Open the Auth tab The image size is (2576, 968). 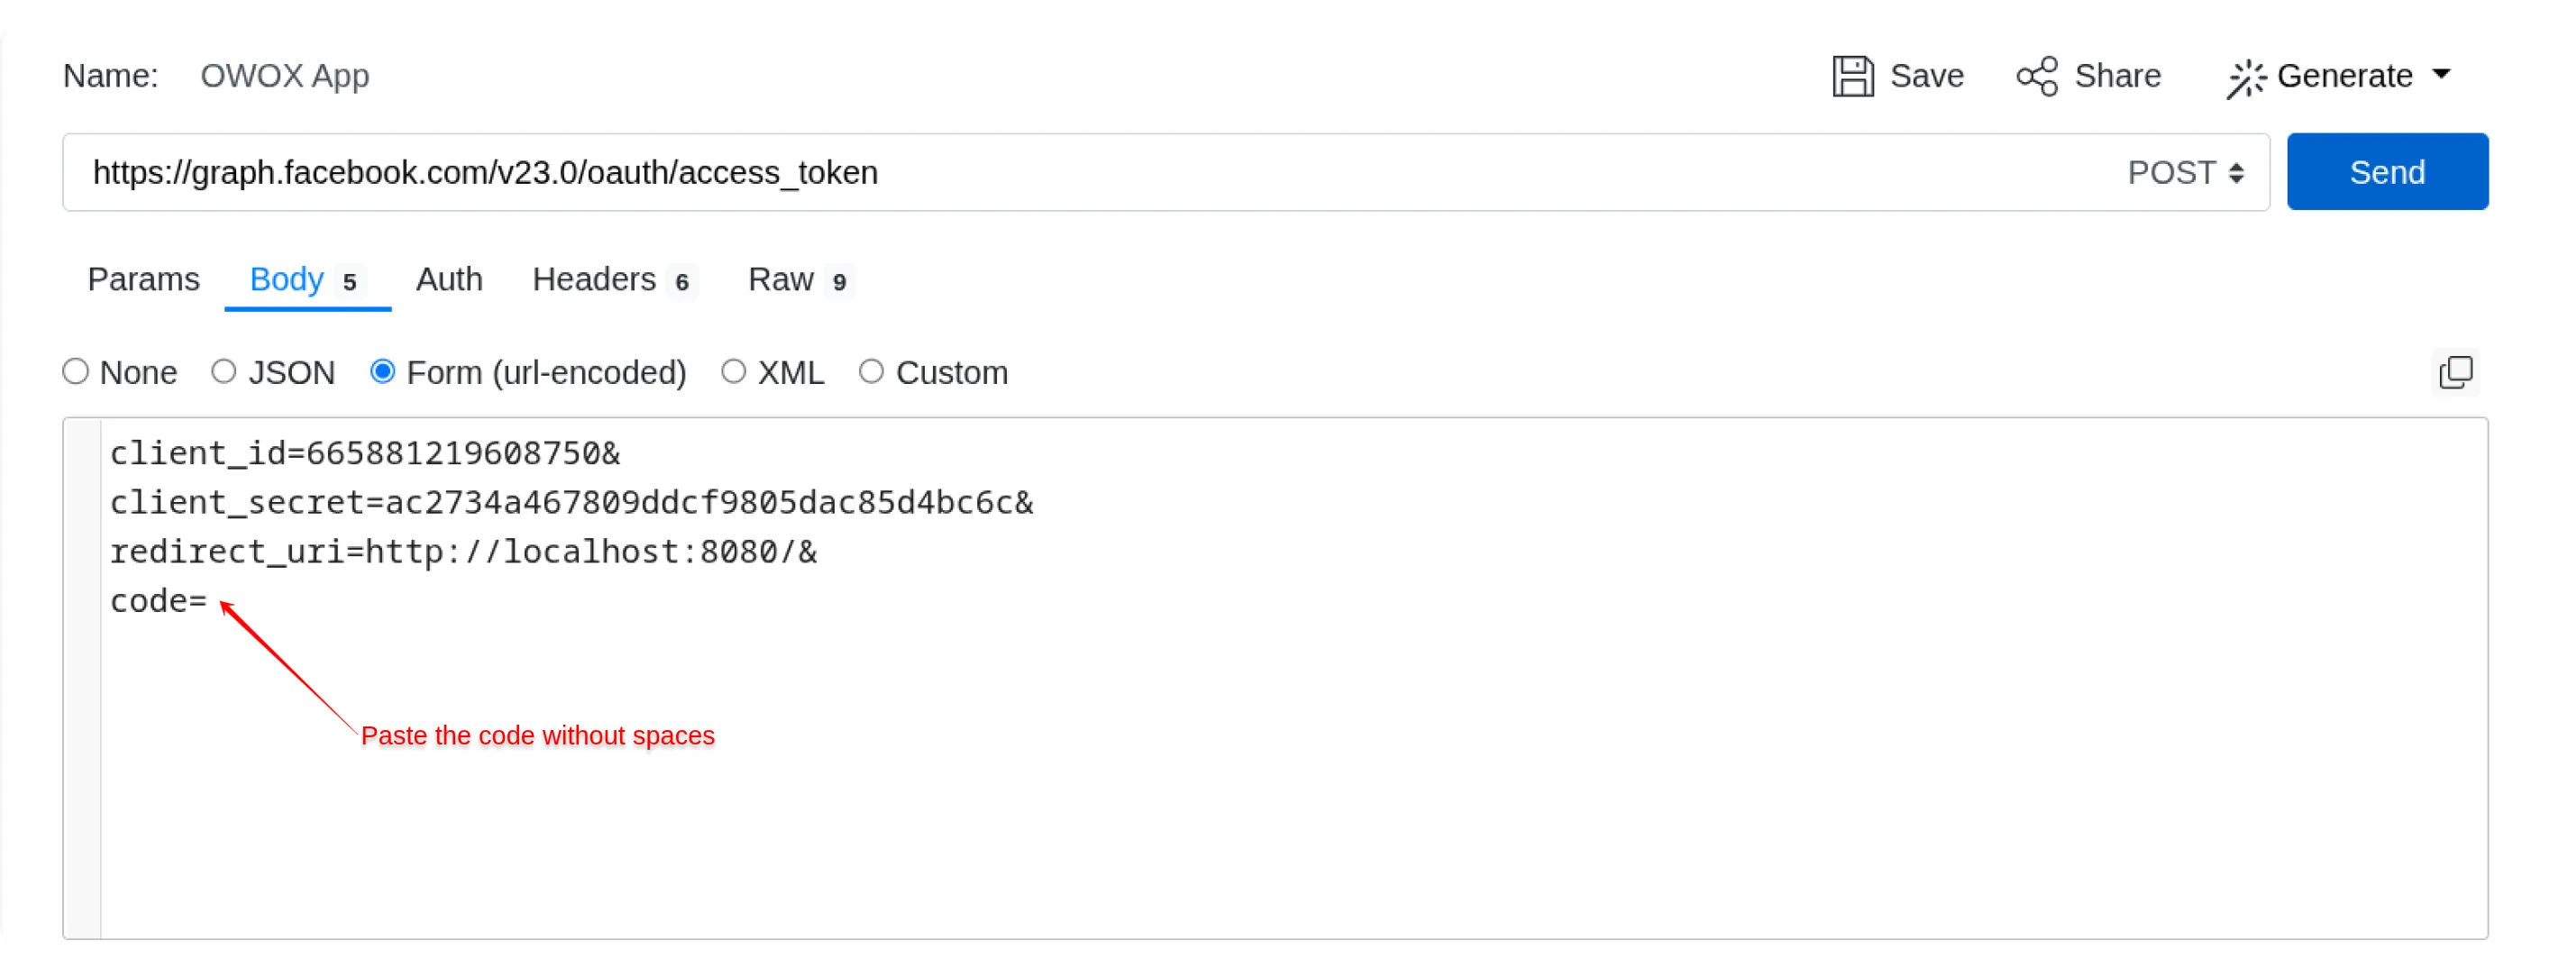(449, 280)
